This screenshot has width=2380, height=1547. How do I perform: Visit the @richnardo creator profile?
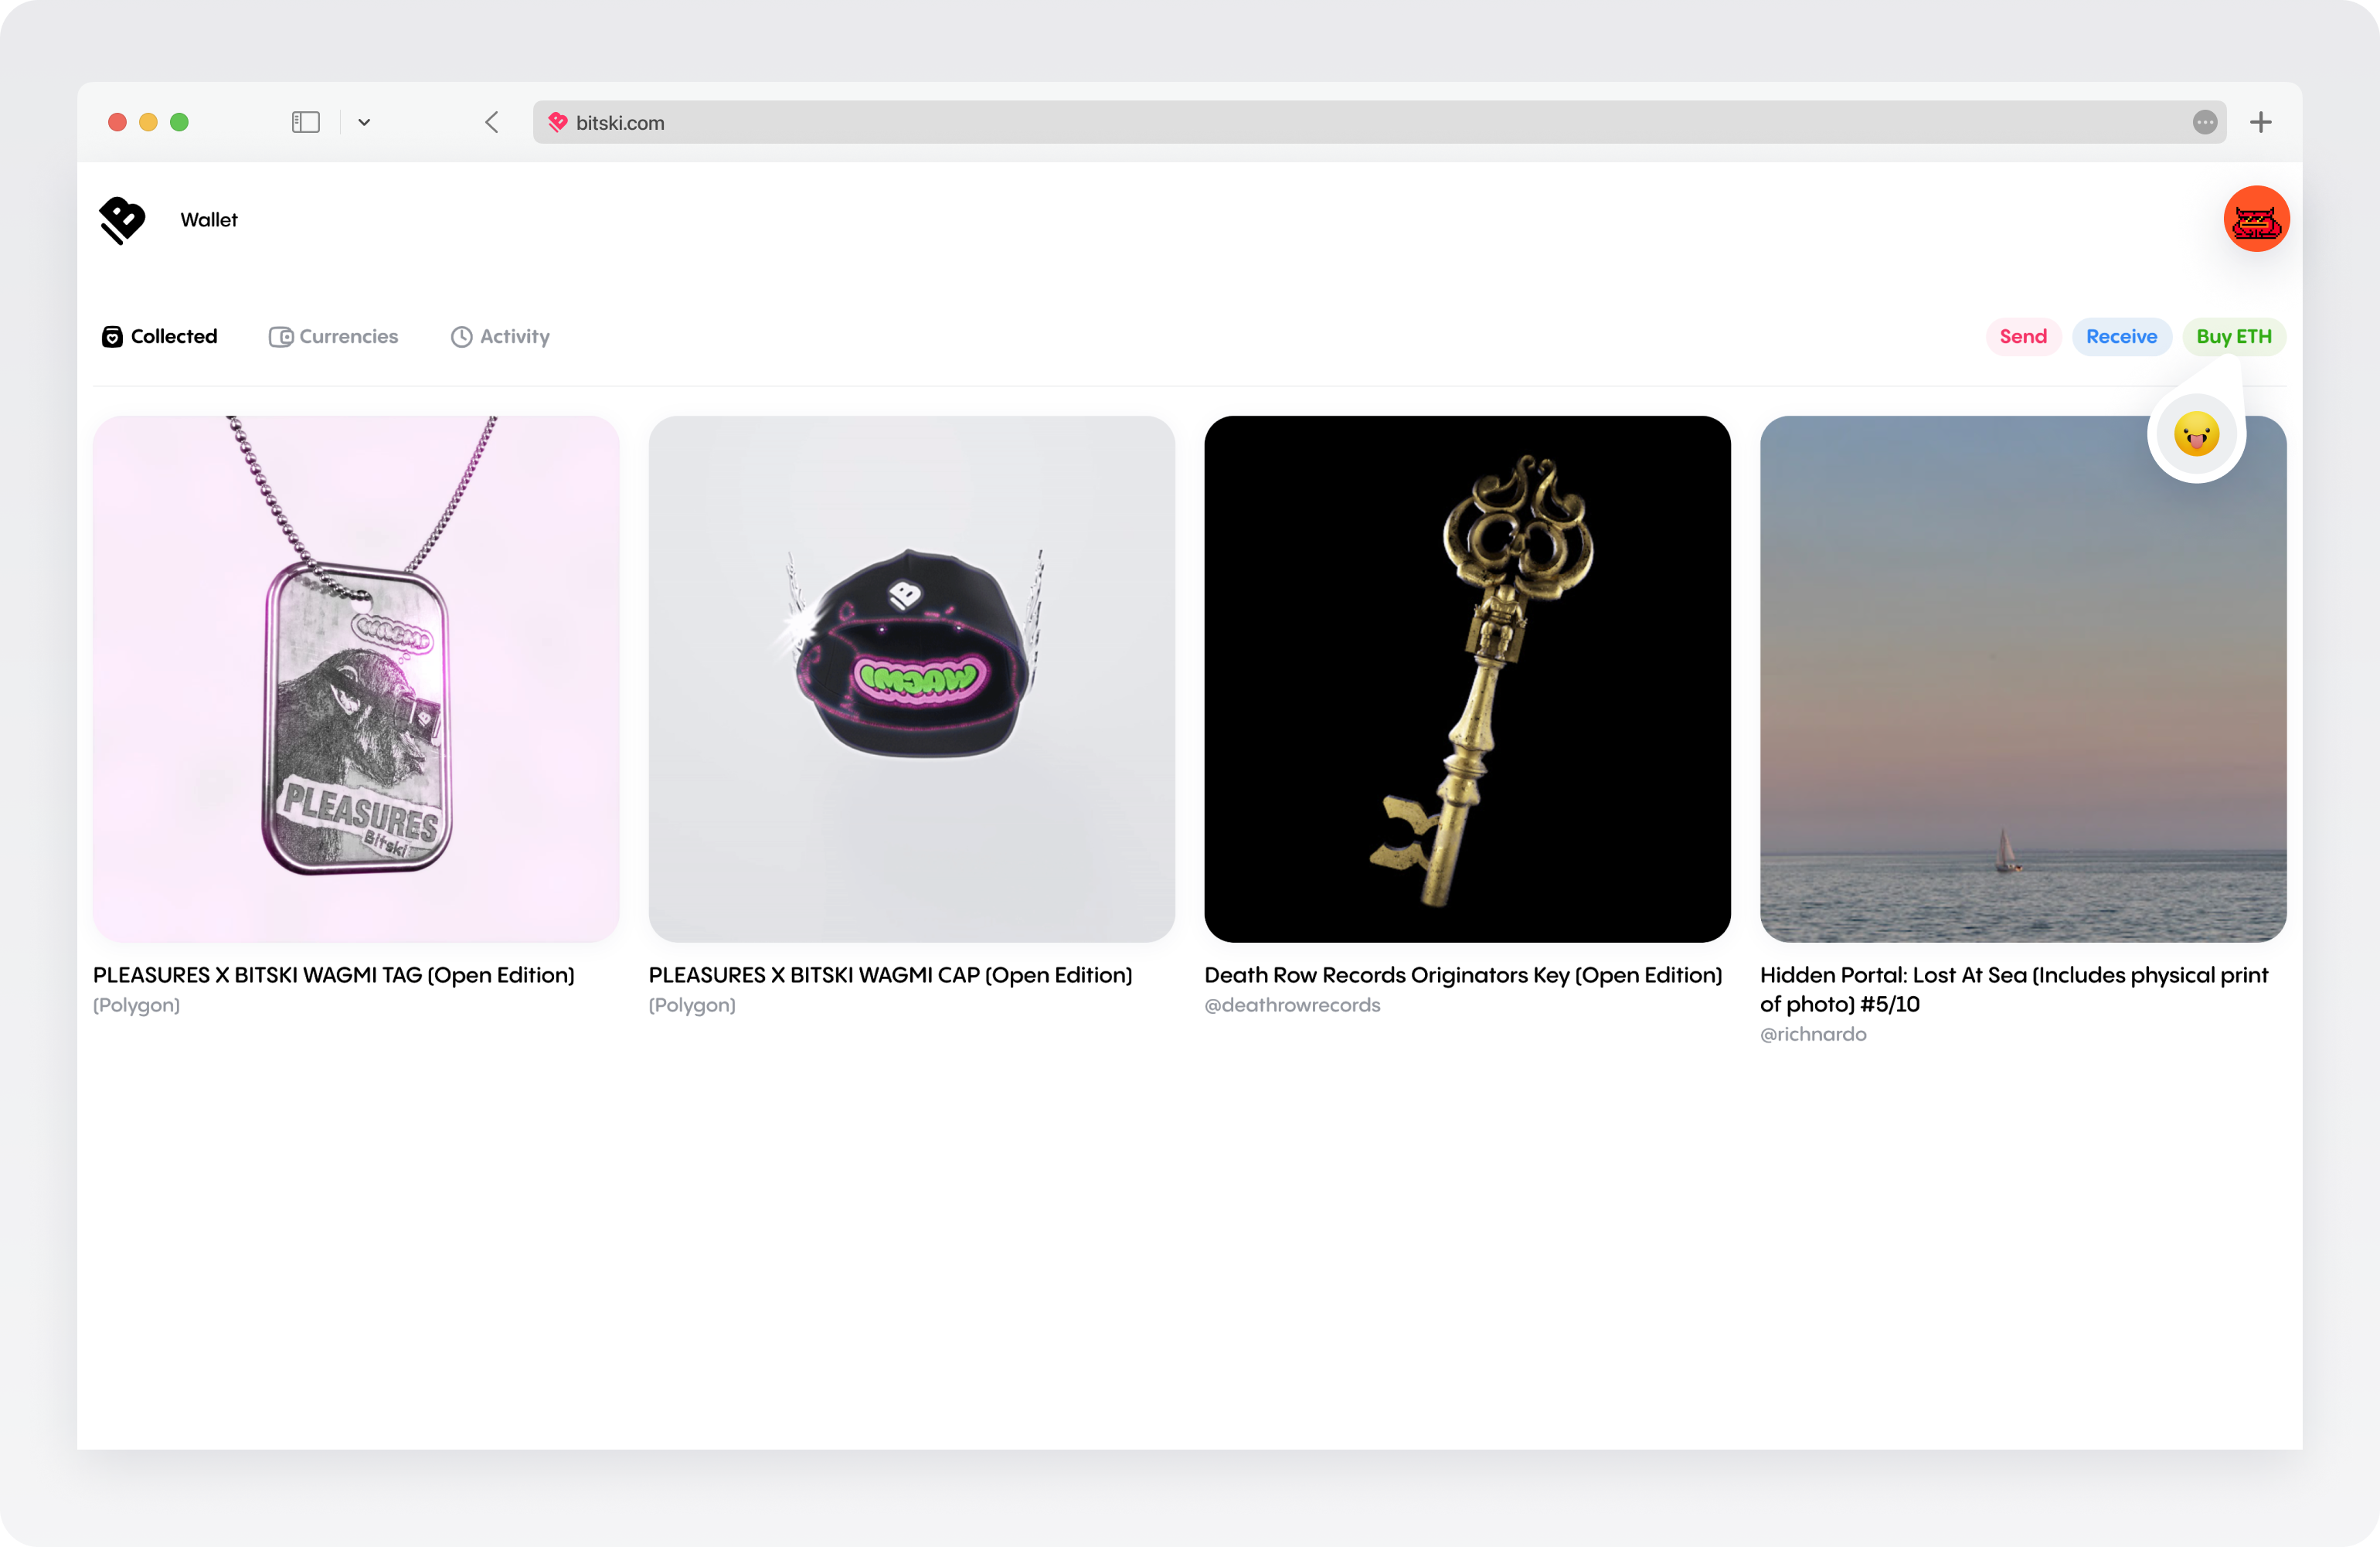(x=1813, y=1034)
